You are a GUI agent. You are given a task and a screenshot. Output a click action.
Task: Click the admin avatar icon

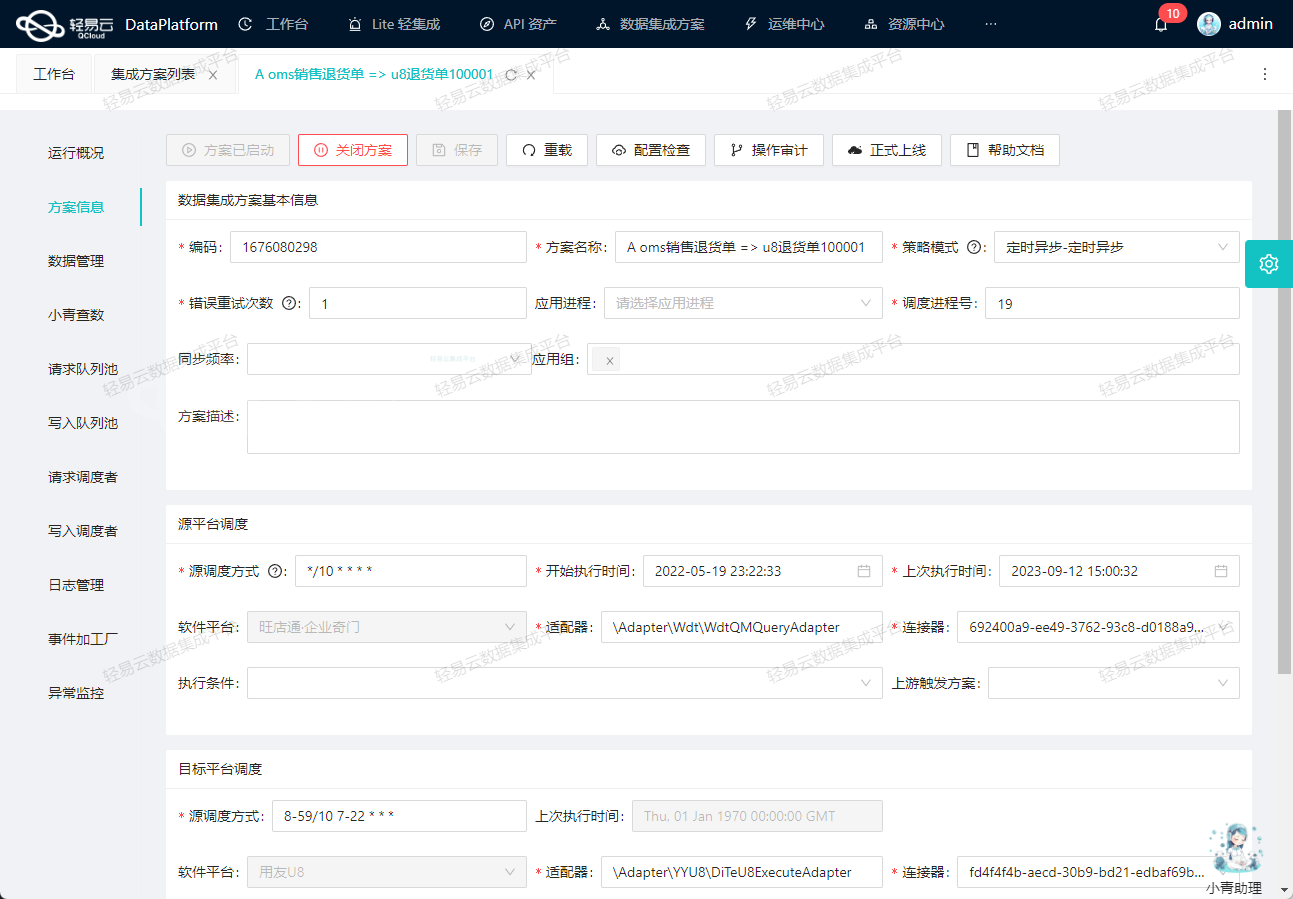(x=1208, y=24)
